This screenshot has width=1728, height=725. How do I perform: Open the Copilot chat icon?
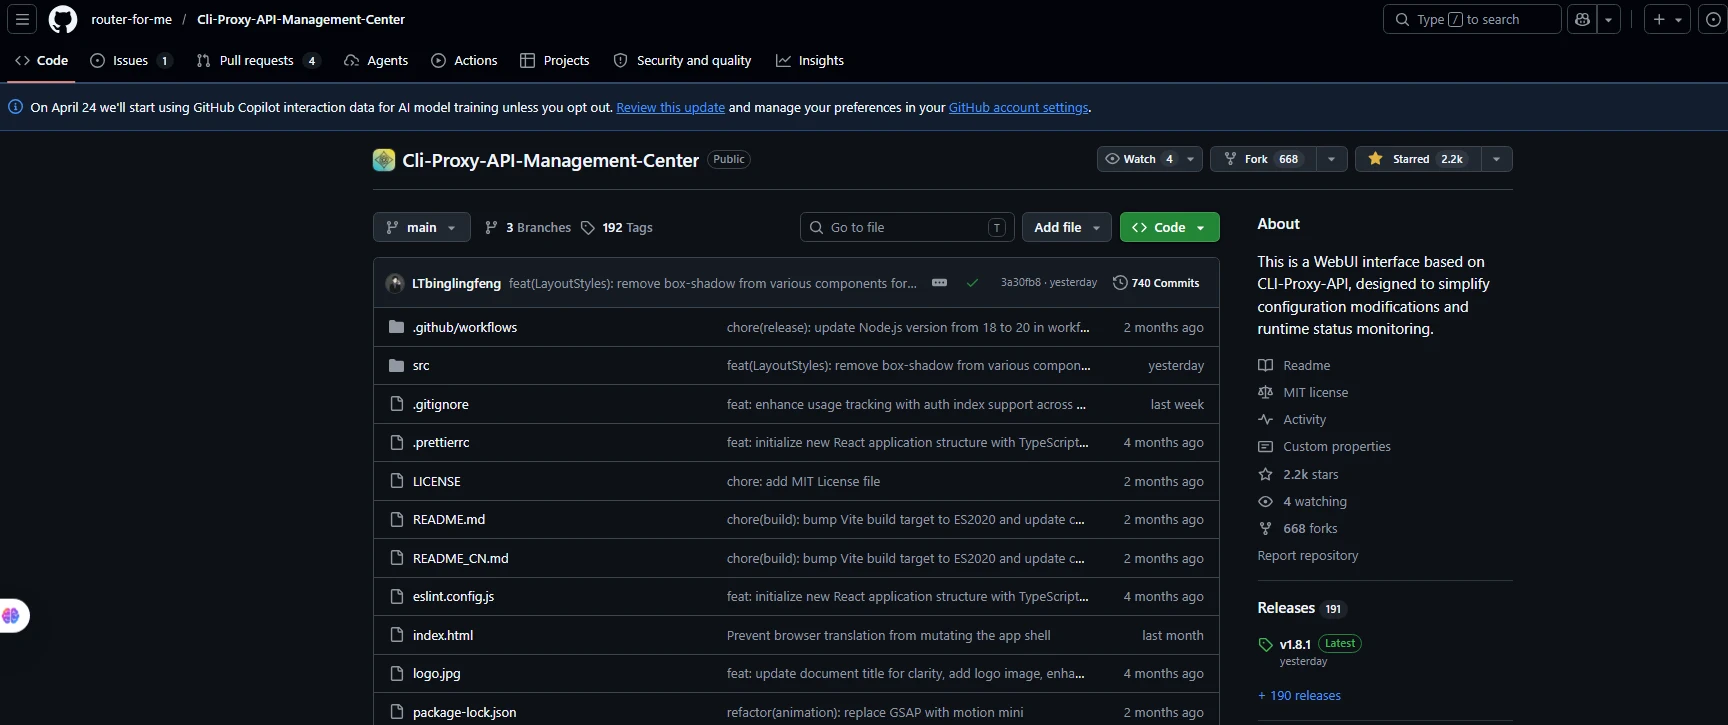pos(1582,19)
